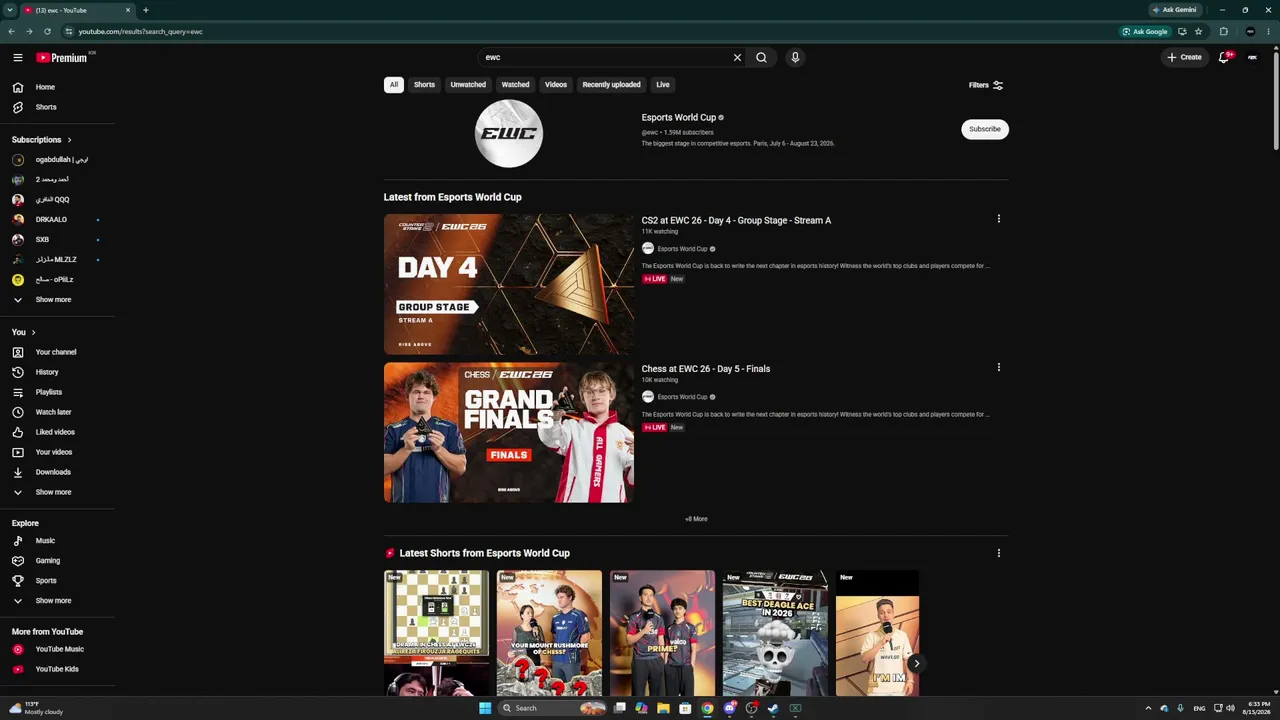Screen dimensions: 1280x720
Task: Open the Best Deagle Ace short
Action: [x=775, y=633]
